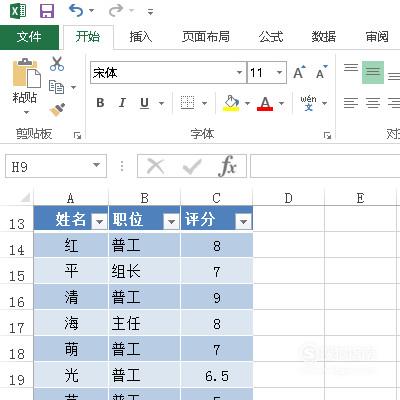Apply cell borders with the border icon
Screen dimensions: 400x400
pyautogui.click(x=187, y=103)
